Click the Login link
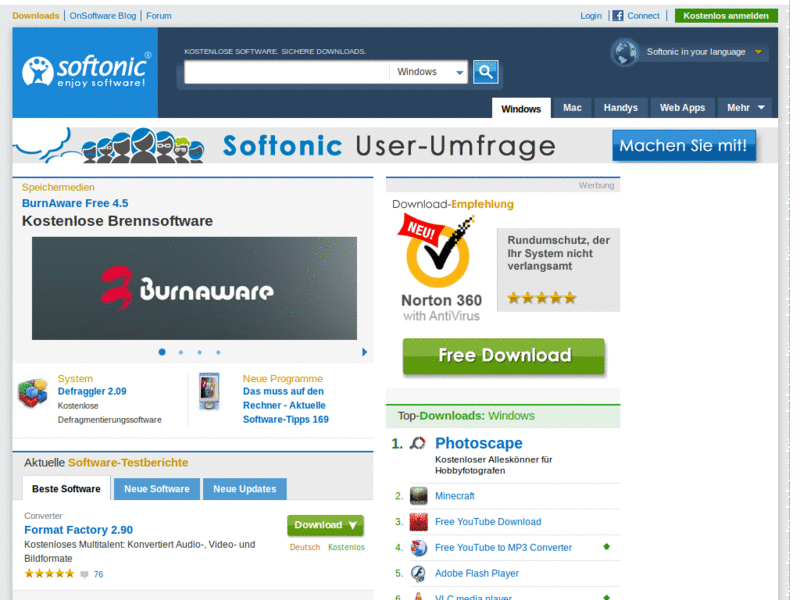This screenshot has height=600, width=800. click(591, 16)
